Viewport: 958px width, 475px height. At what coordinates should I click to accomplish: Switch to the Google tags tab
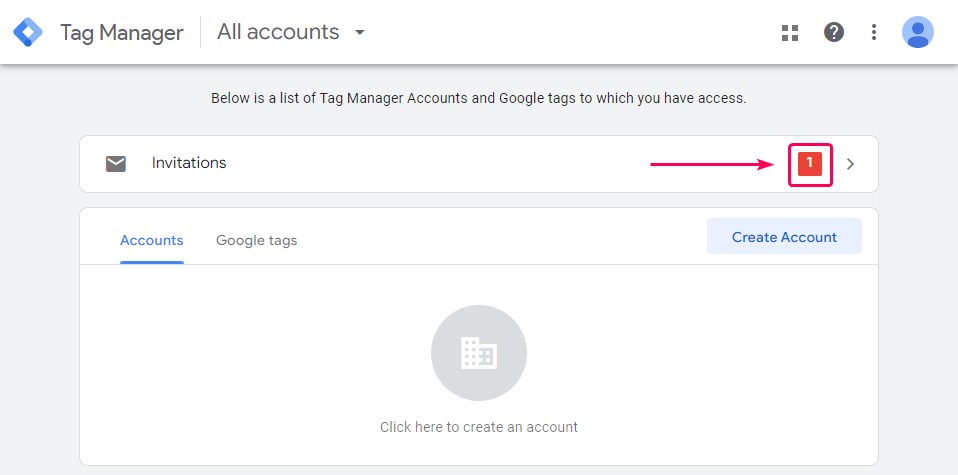(257, 240)
